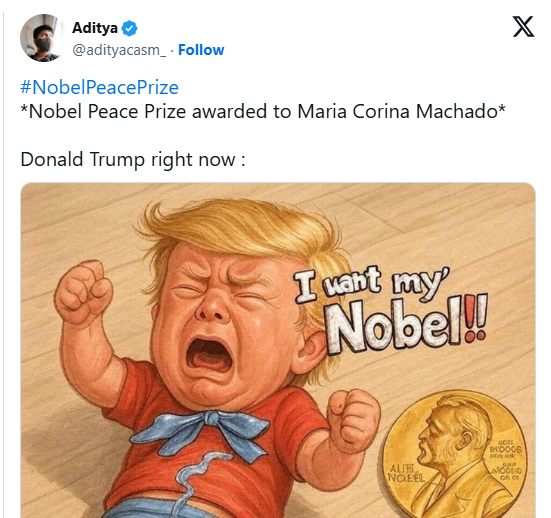Click the @adityacasm_ handle
The width and height of the screenshot is (551, 518).
point(119,50)
